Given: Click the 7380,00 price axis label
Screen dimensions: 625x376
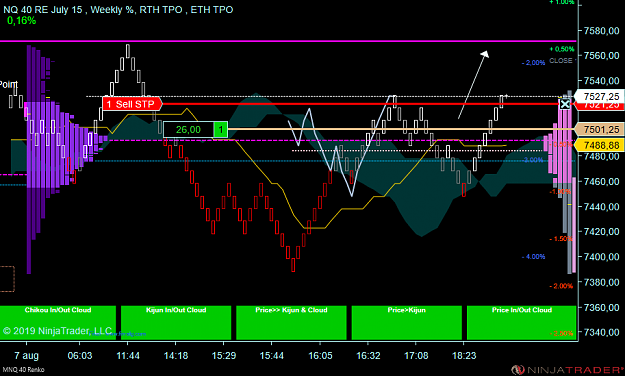Looking at the screenshot, I should 601,282.
